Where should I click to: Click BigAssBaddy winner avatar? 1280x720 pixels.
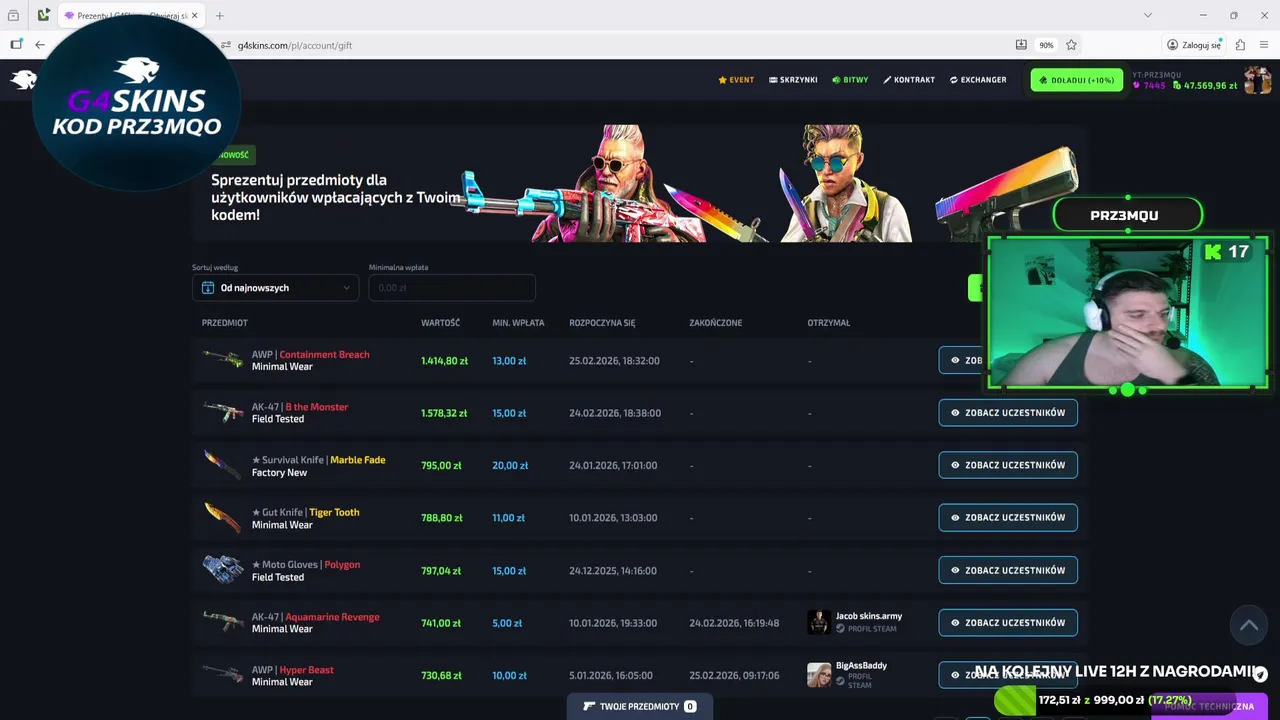pos(819,675)
